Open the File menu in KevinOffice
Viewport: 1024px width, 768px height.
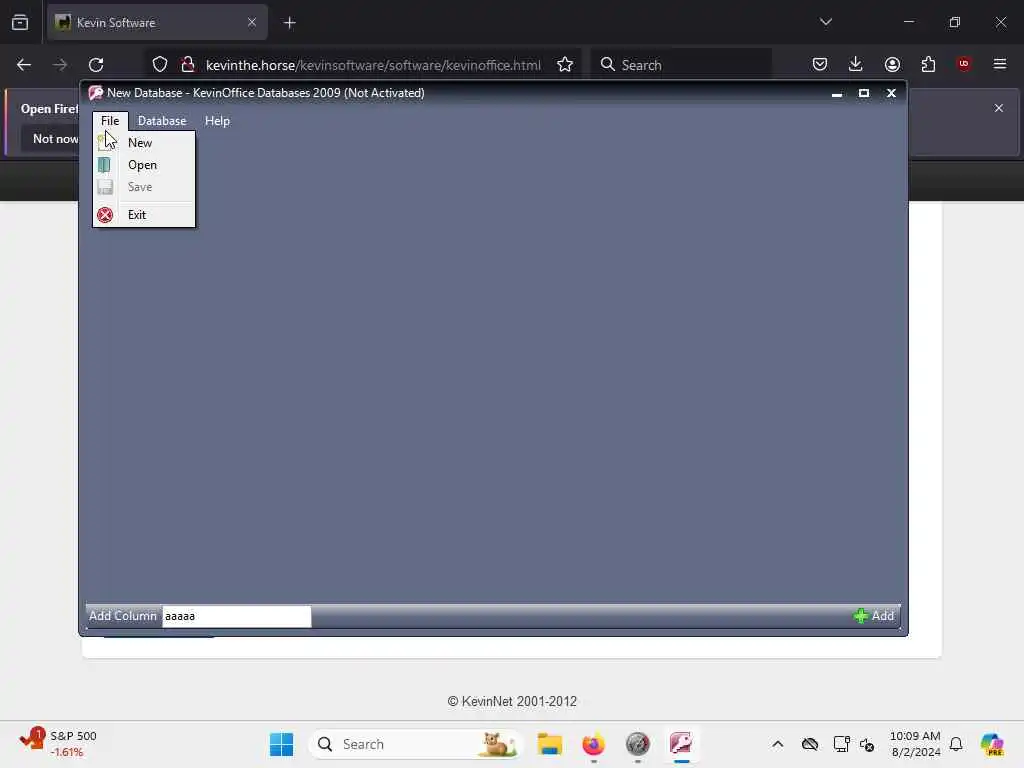point(110,121)
